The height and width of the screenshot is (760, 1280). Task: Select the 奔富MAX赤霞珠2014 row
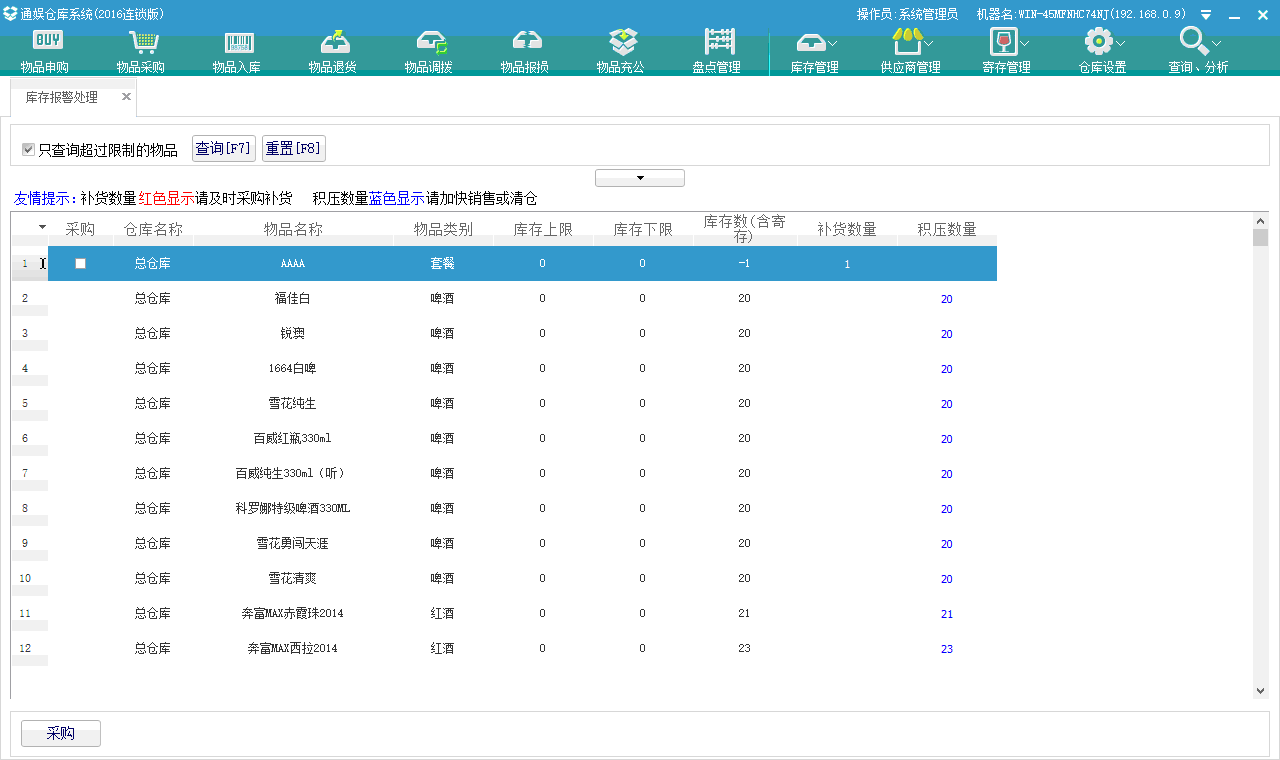coord(504,614)
